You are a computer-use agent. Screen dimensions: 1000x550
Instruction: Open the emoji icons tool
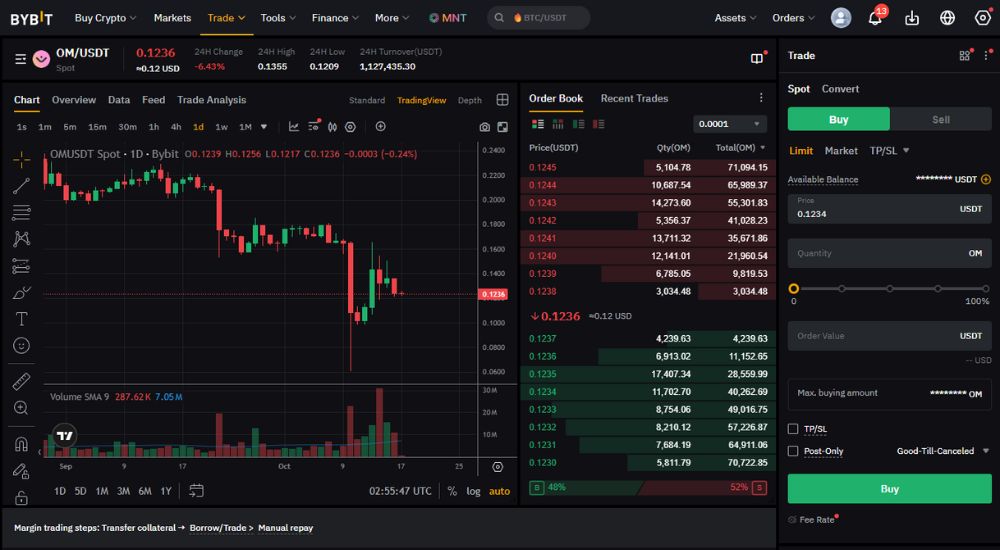point(21,345)
